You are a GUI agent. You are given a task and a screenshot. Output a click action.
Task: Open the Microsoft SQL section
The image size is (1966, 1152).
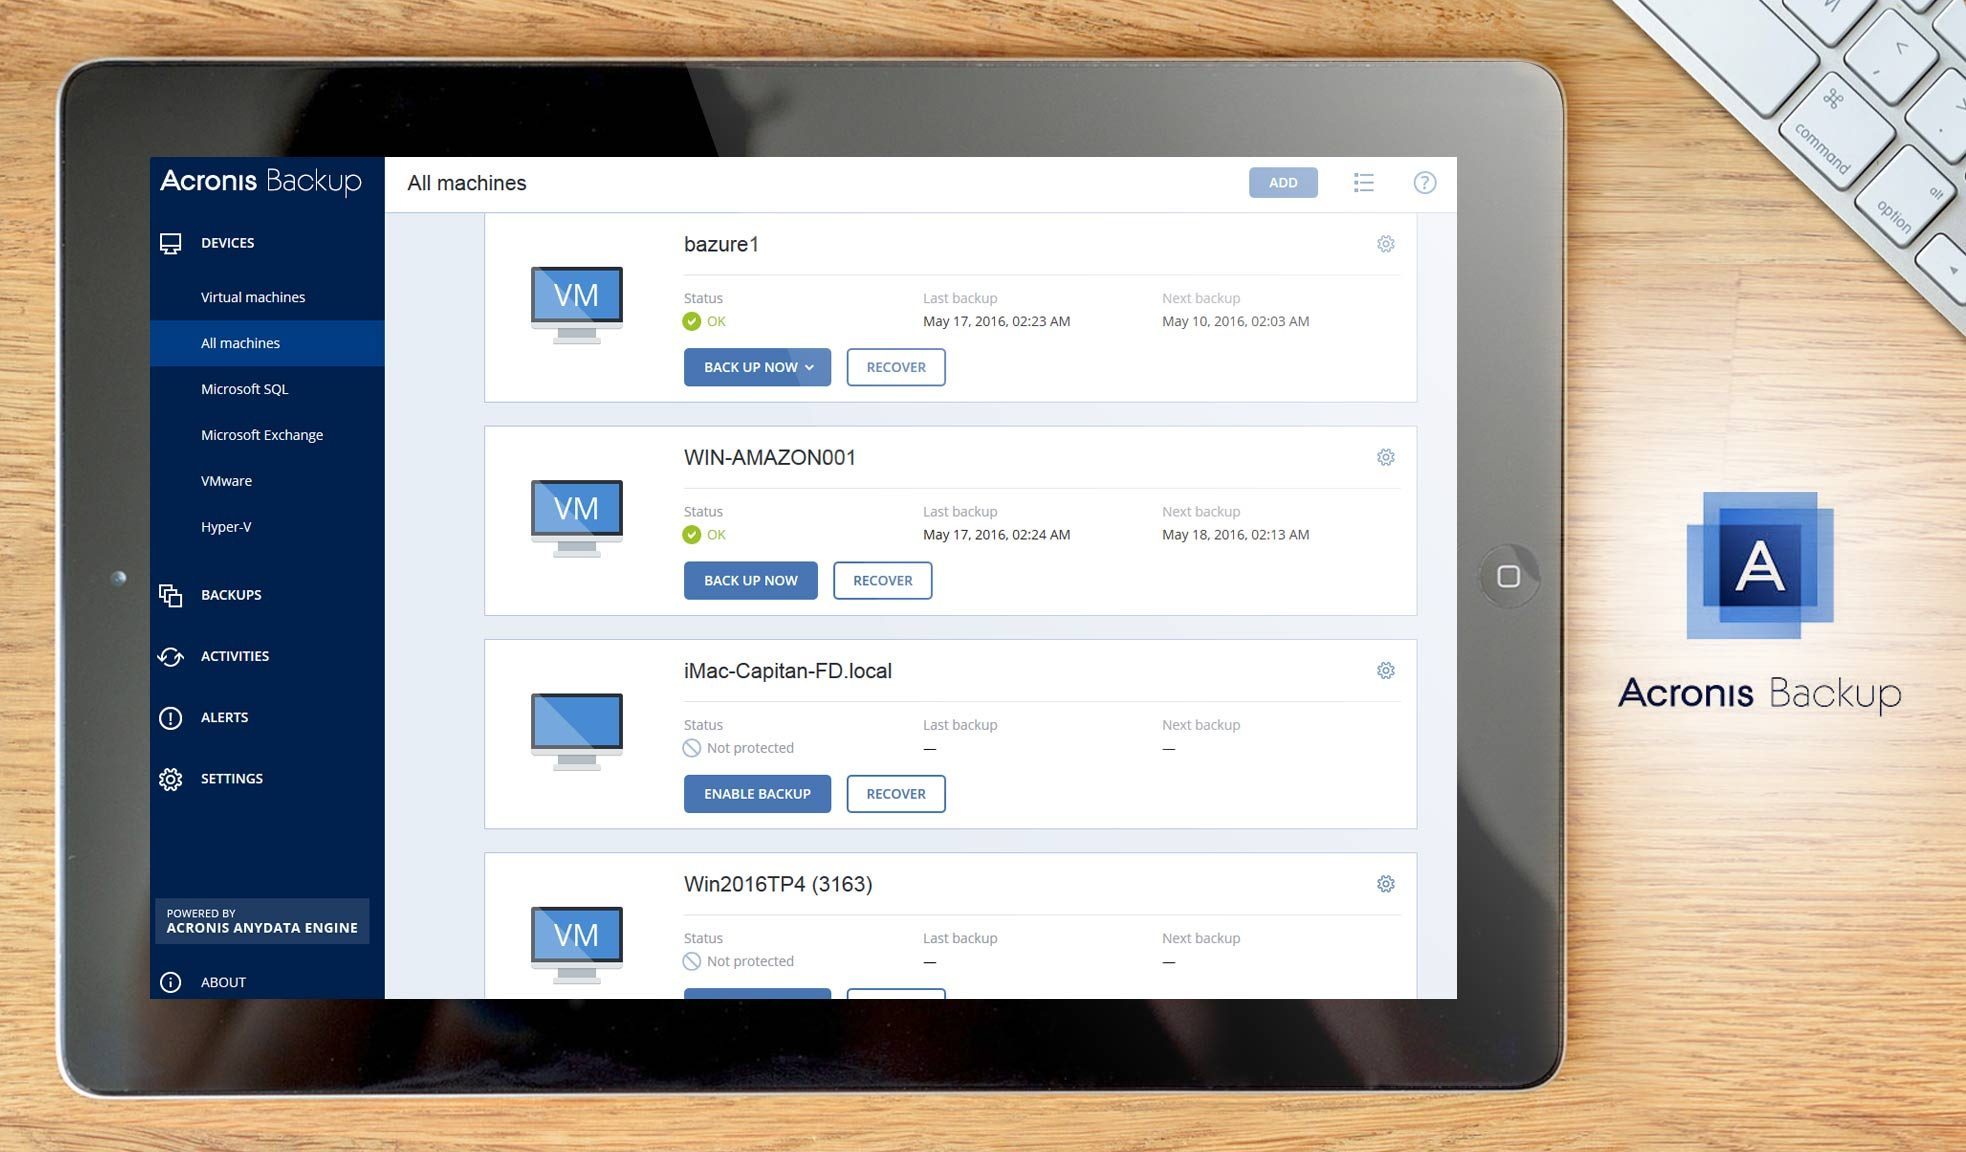tap(245, 388)
